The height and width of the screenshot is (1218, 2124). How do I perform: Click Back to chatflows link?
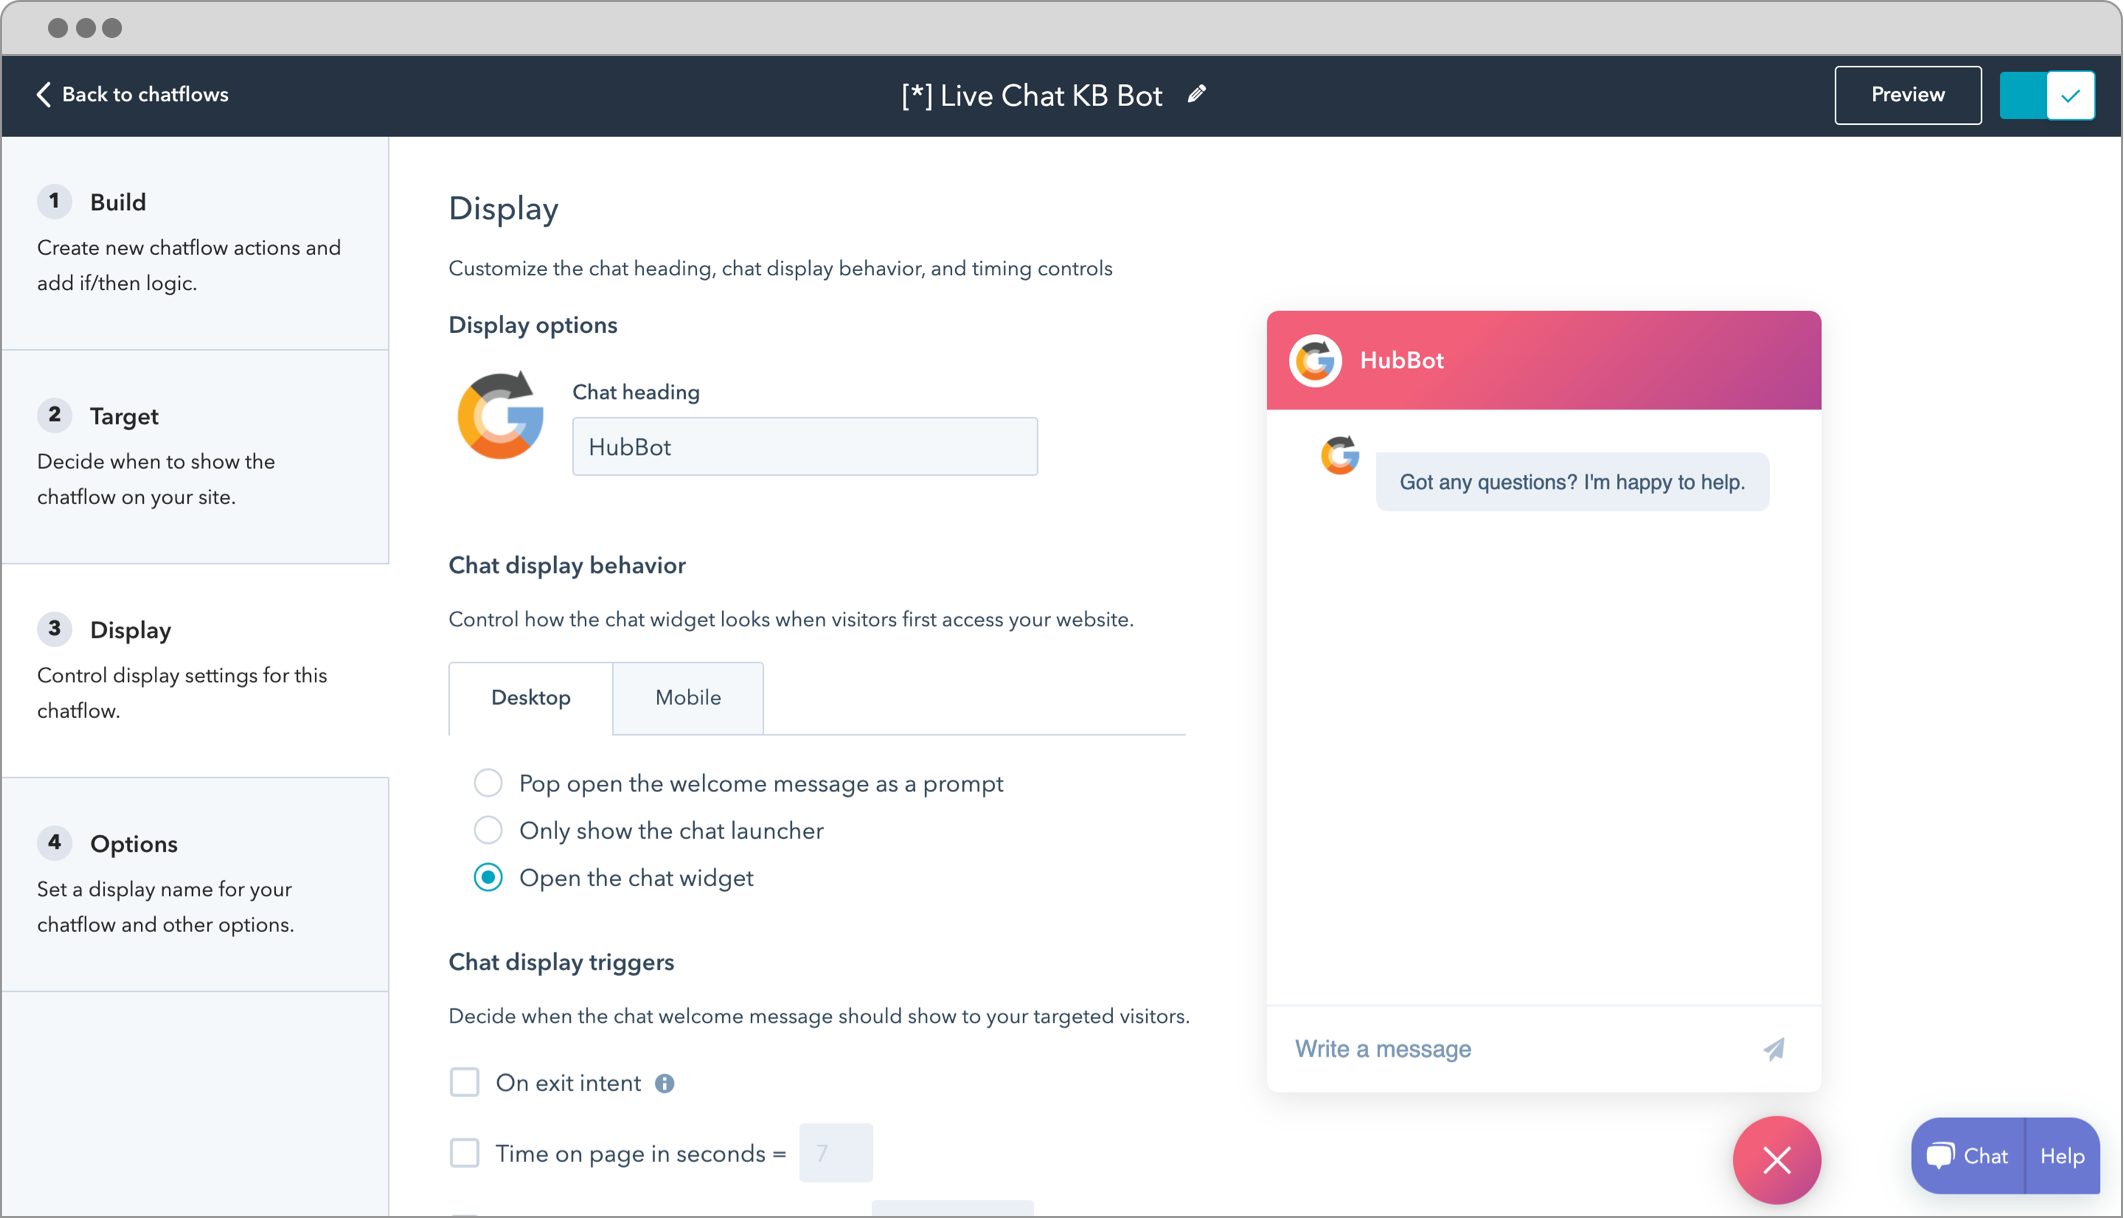point(131,95)
